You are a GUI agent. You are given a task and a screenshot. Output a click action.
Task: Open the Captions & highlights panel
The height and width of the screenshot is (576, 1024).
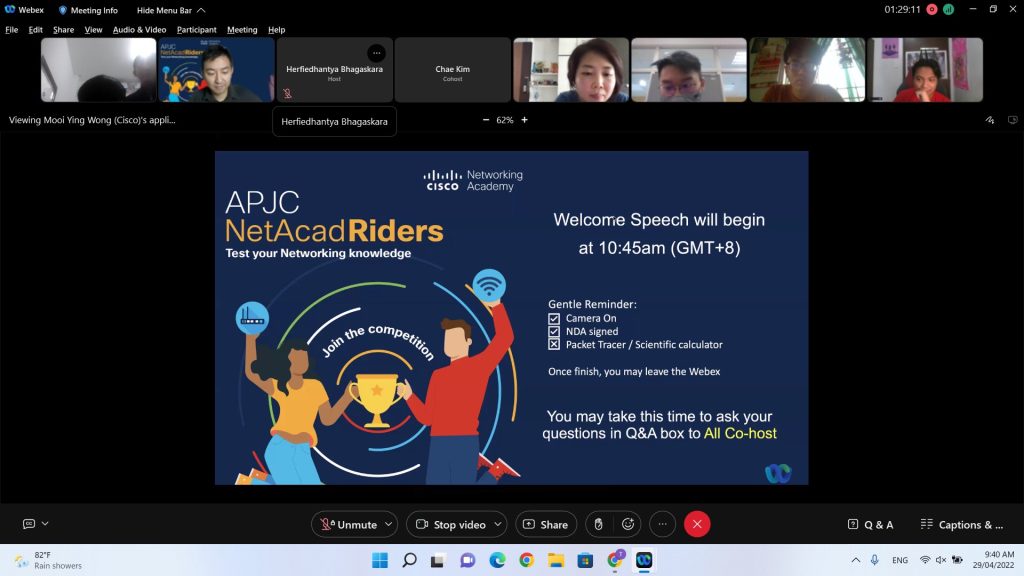961,524
